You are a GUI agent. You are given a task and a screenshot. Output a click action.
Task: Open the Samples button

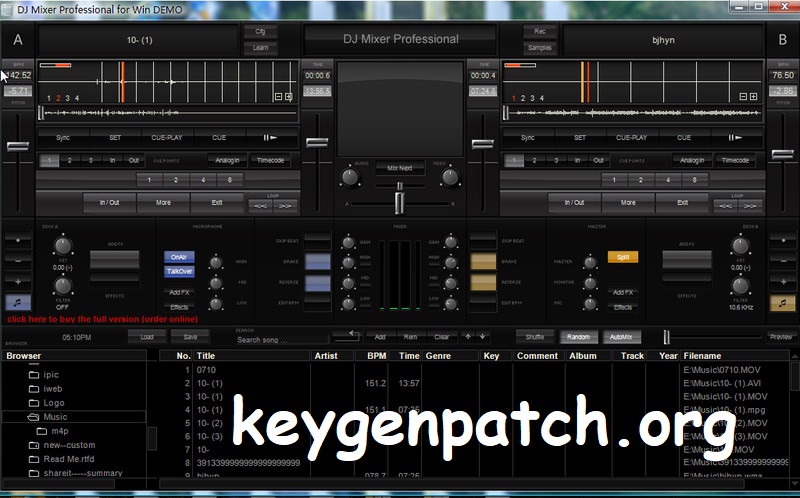(x=540, y=47)
